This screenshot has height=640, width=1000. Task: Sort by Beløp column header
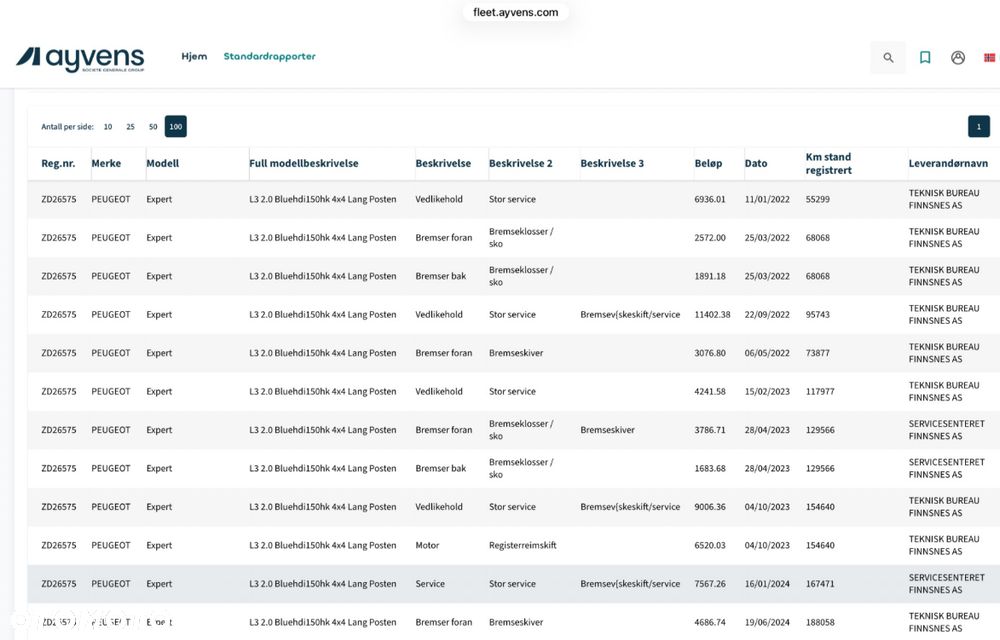pos(708,163)
